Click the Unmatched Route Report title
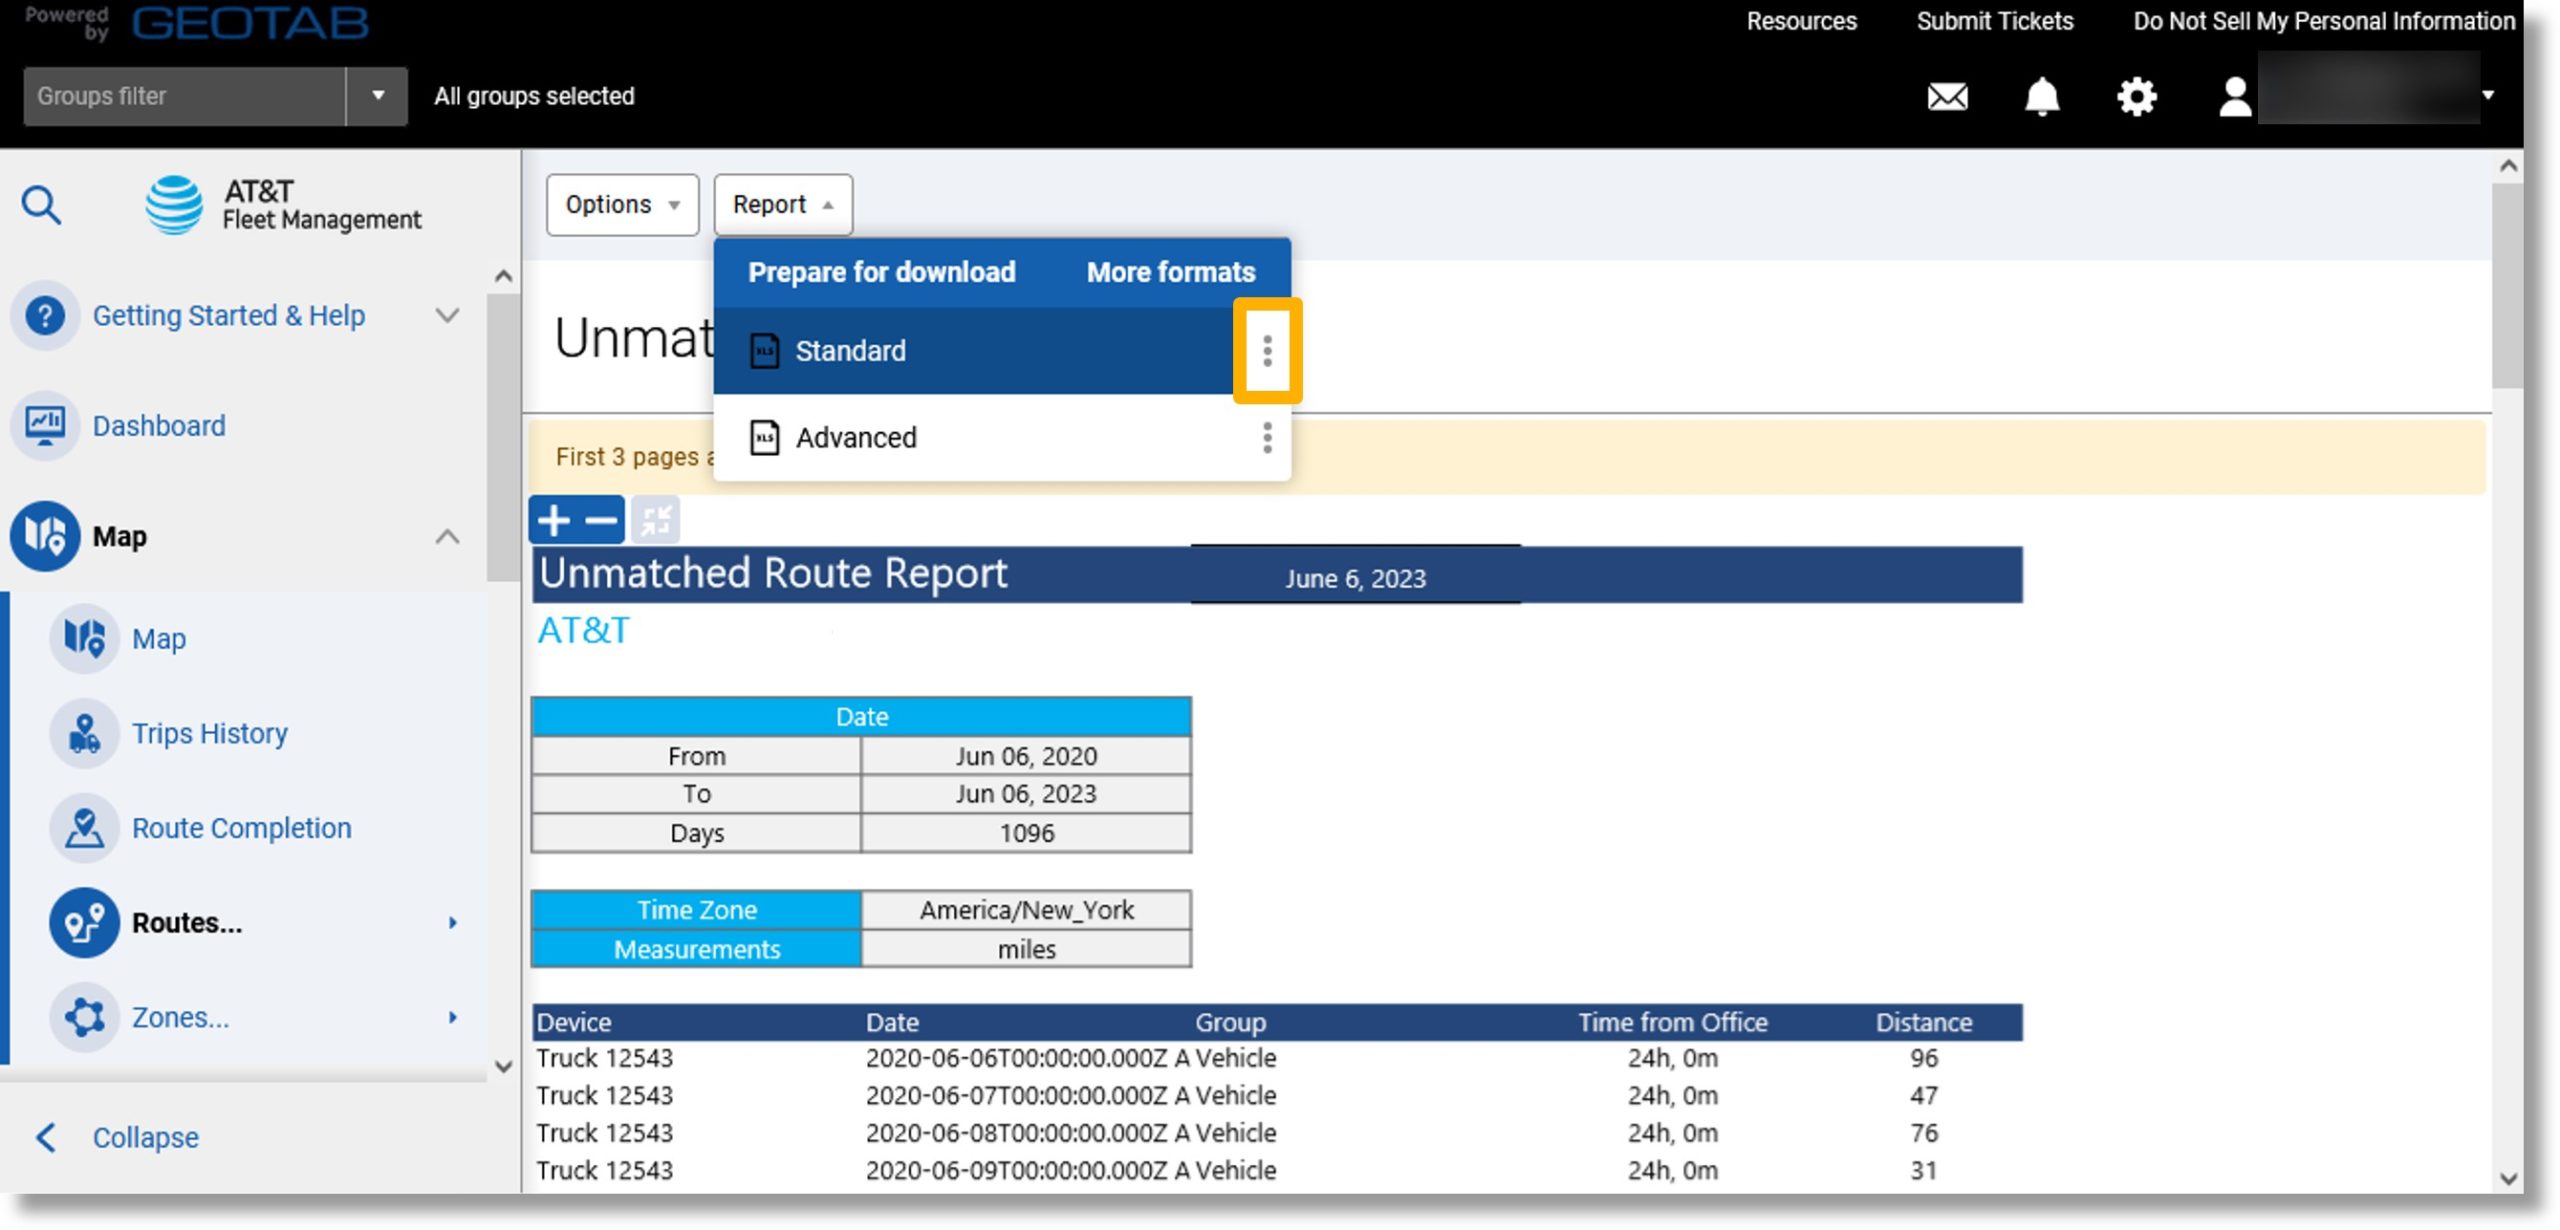2560x1230 pixels. 773,574
